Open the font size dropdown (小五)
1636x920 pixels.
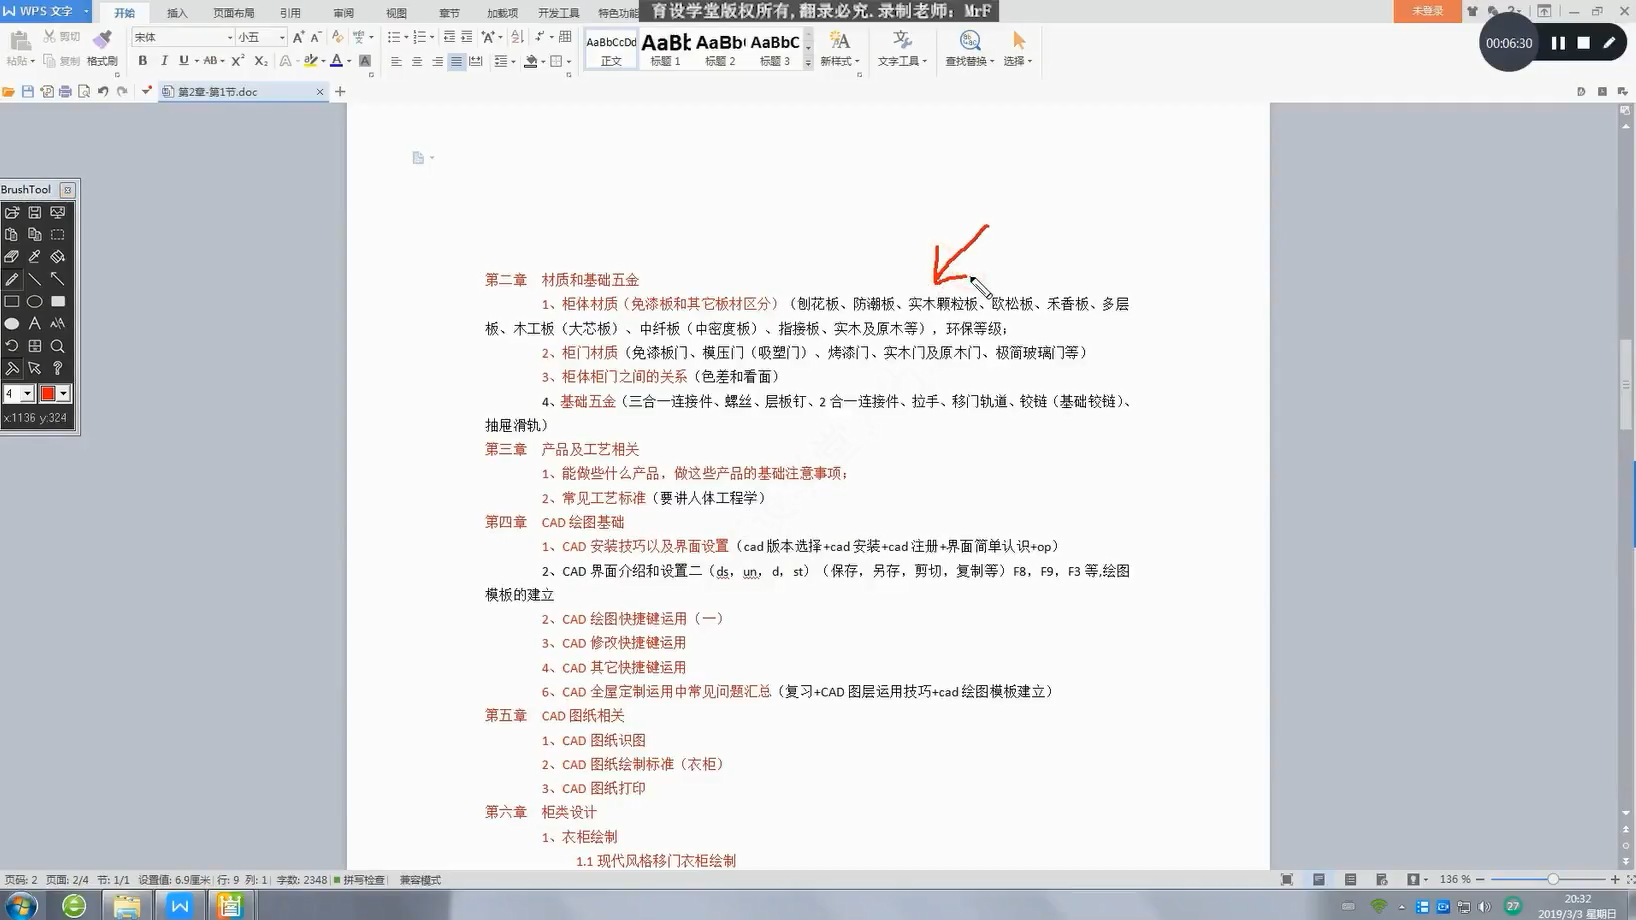pos(282,37)
